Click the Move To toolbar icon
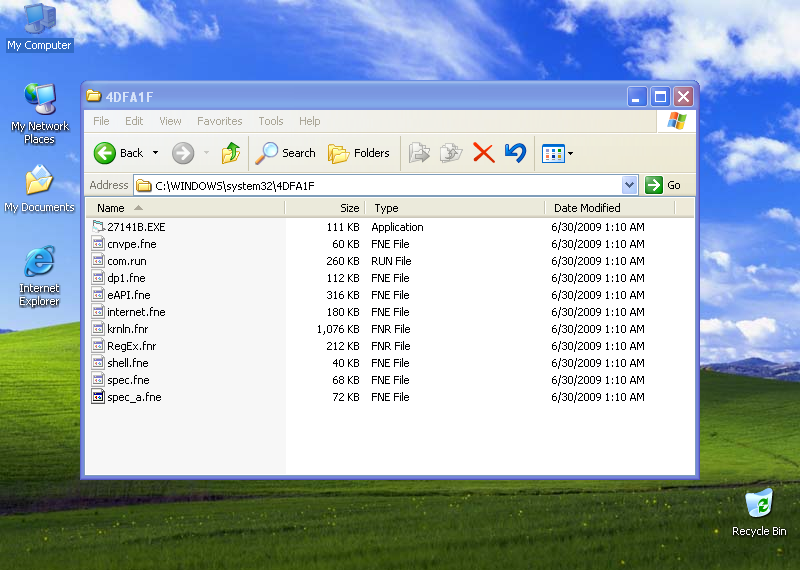The height and width of the screenshot is (570, 800). click(419, 153)
